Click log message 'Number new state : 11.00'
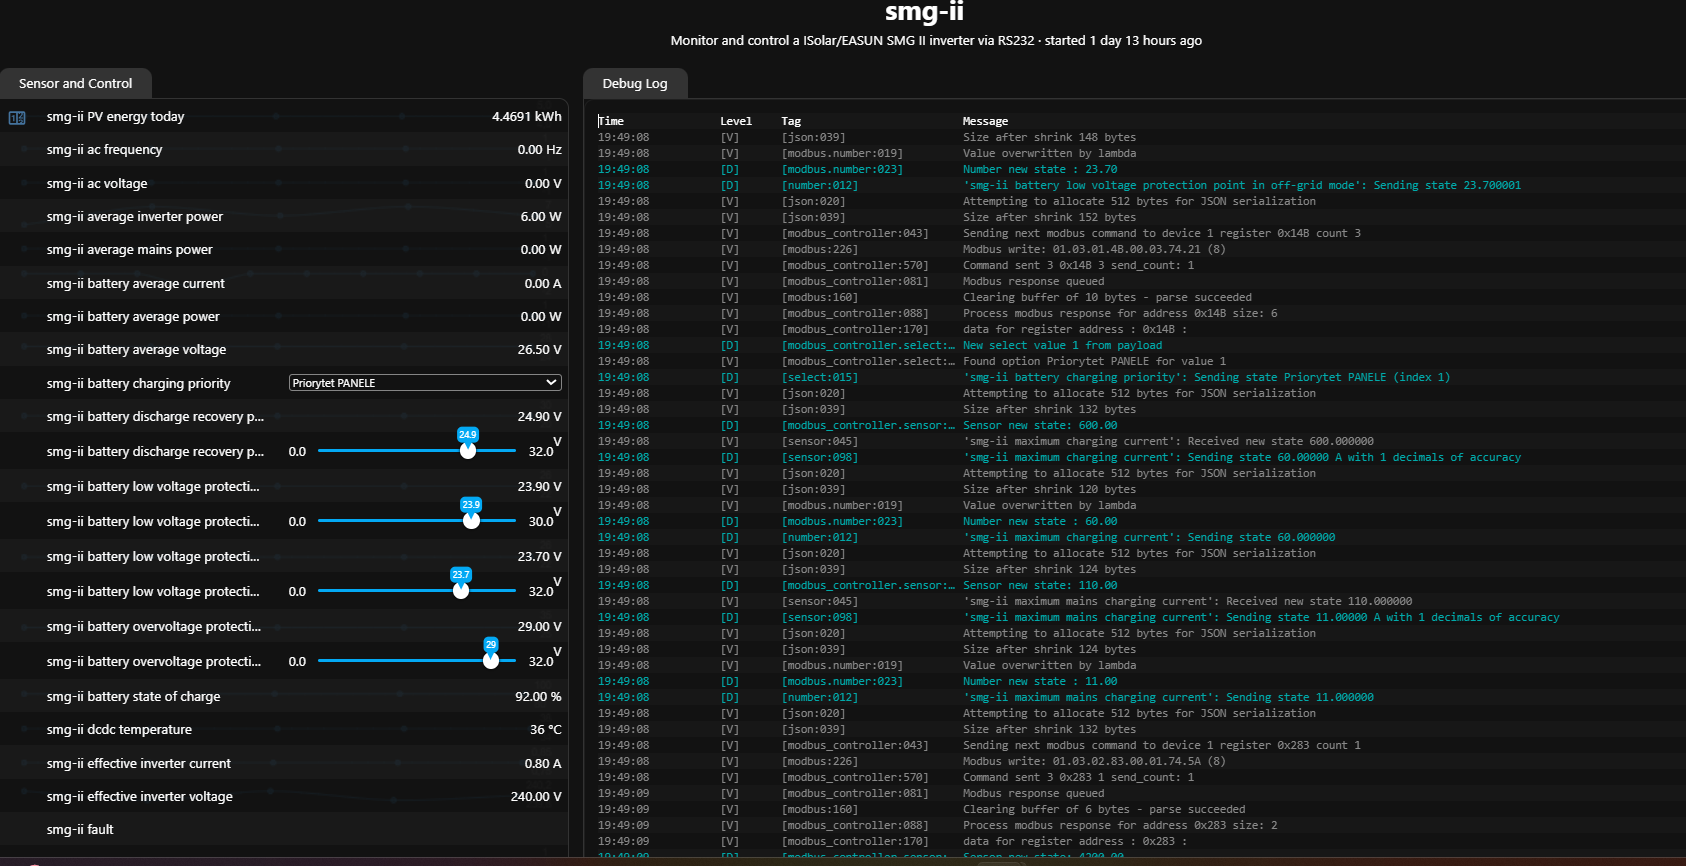Screen dimensions: 1686x866 1040,682
